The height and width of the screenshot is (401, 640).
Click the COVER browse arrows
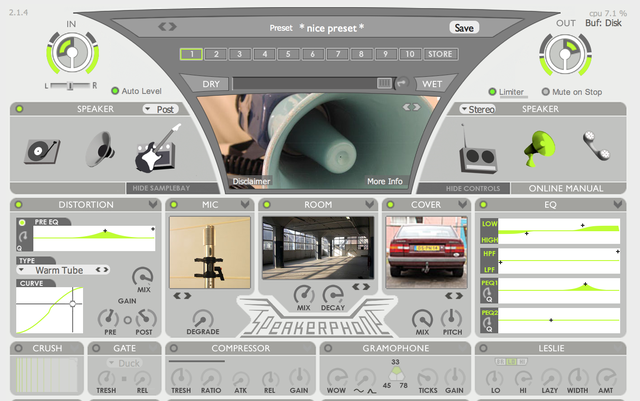coord(454,296)
